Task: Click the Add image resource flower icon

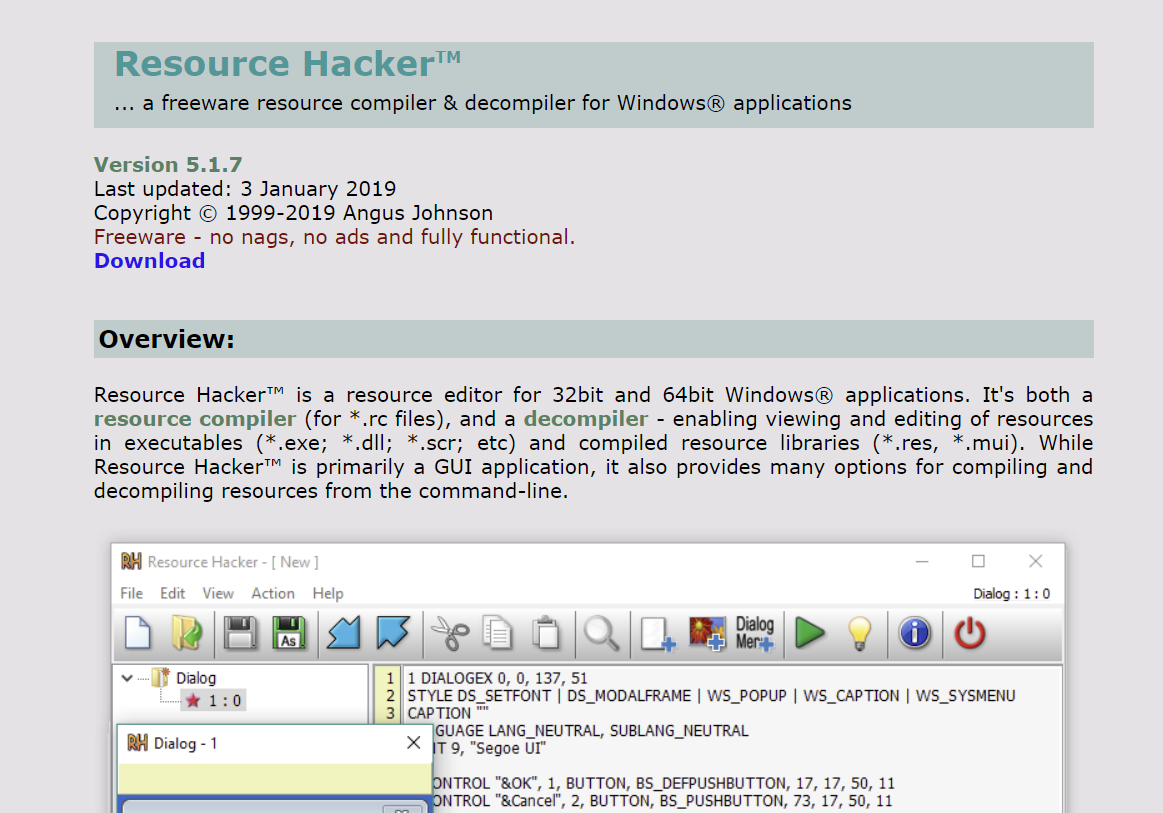Action: coord(707,633)
